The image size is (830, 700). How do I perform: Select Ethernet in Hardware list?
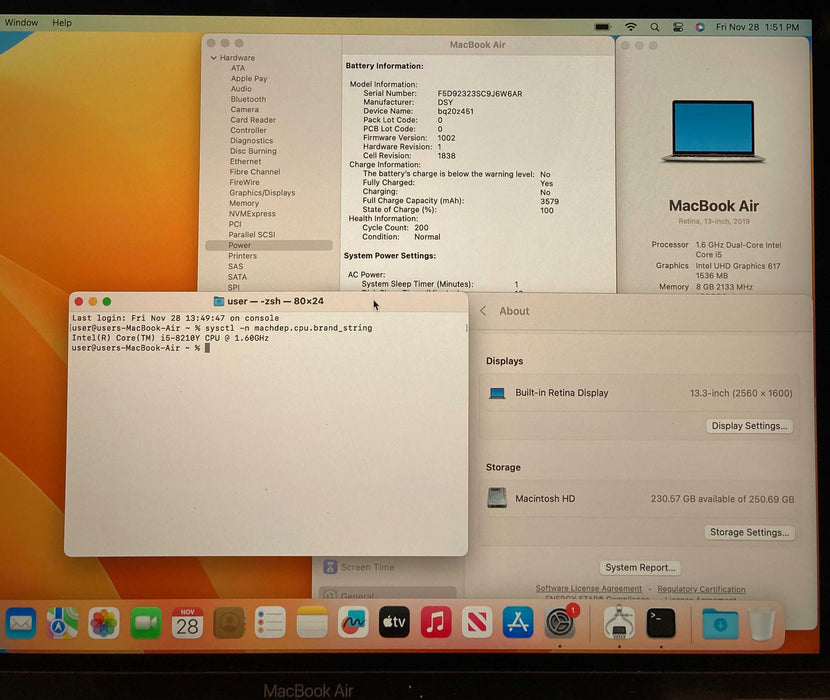coord(245,161)
